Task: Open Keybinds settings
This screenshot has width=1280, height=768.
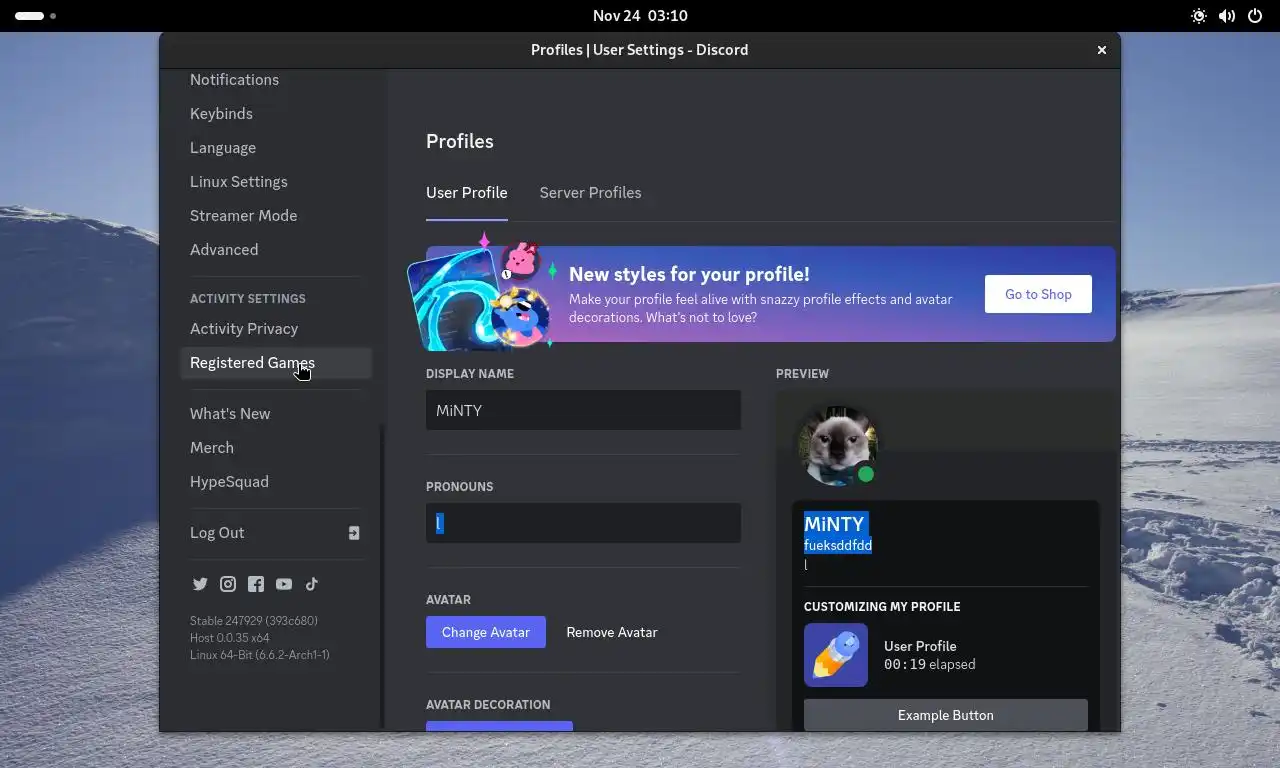Action: click(x=276, y=114)
